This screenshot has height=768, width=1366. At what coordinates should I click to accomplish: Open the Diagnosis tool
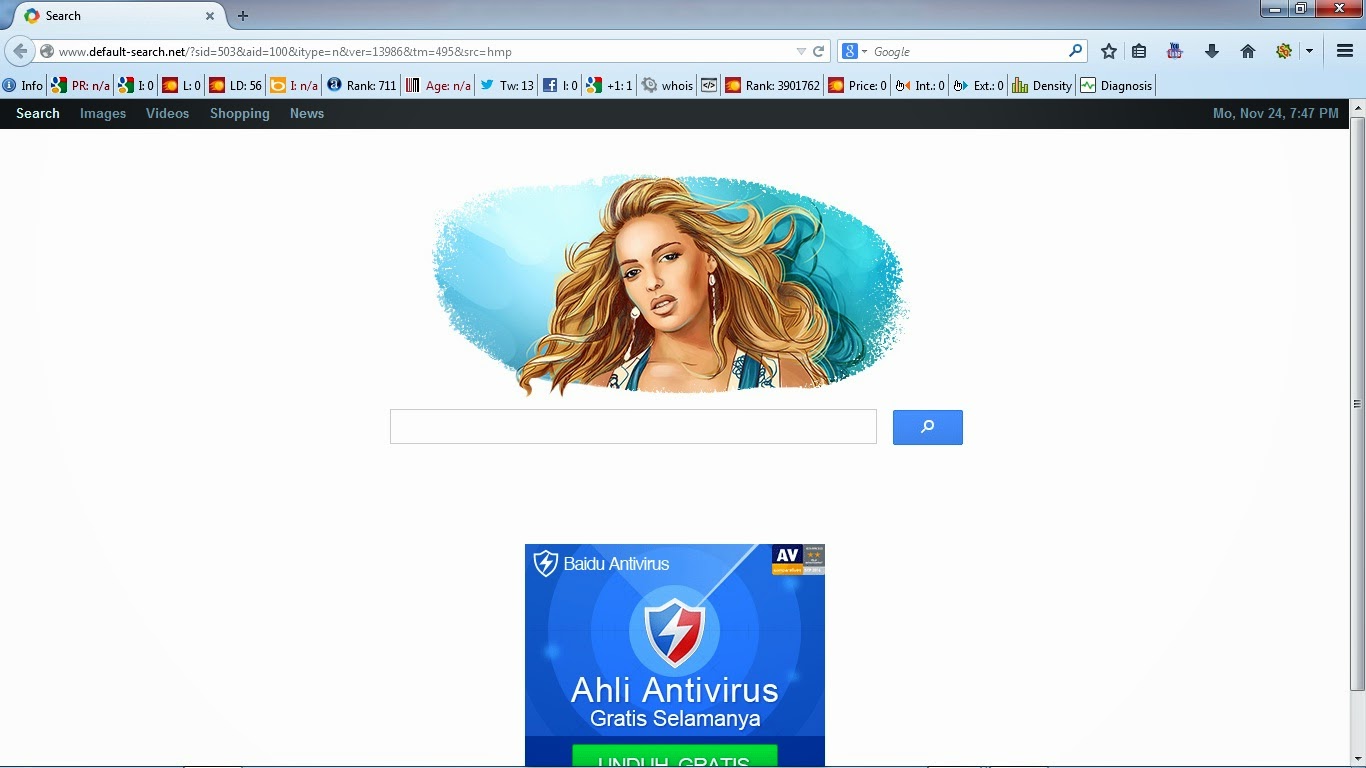[1116, 86]
